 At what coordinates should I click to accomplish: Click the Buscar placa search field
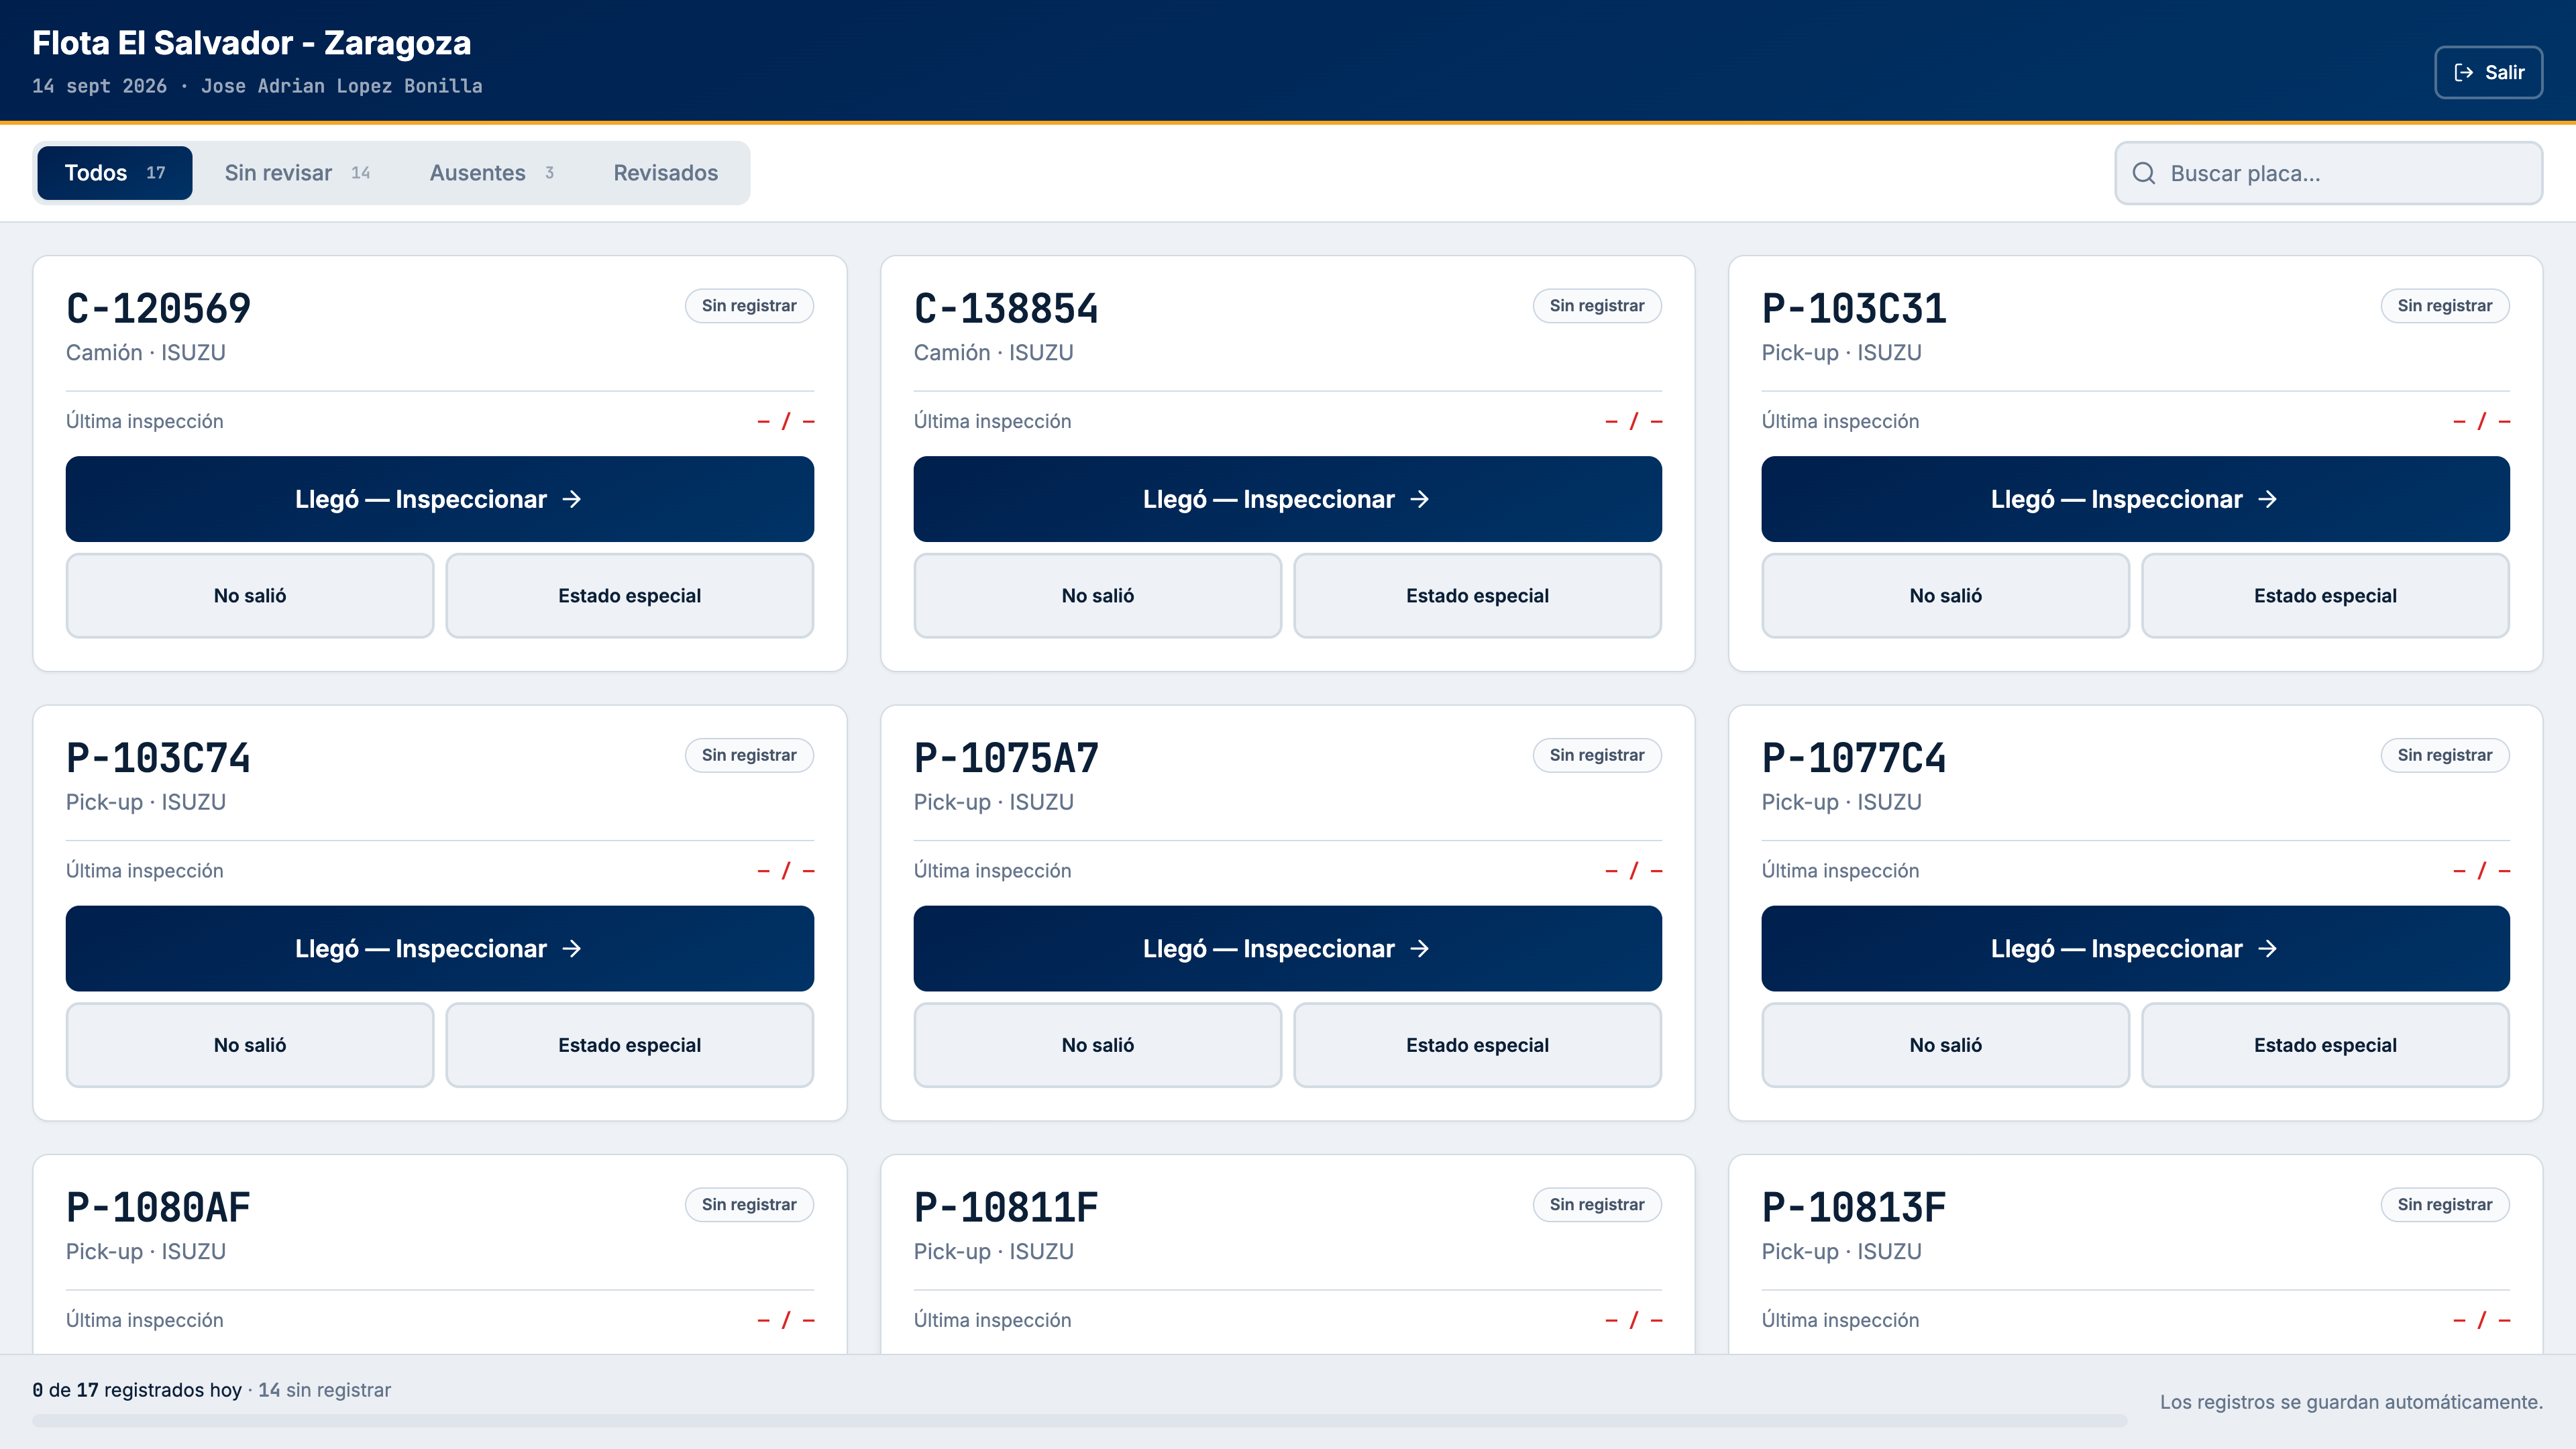[2328, 173]
